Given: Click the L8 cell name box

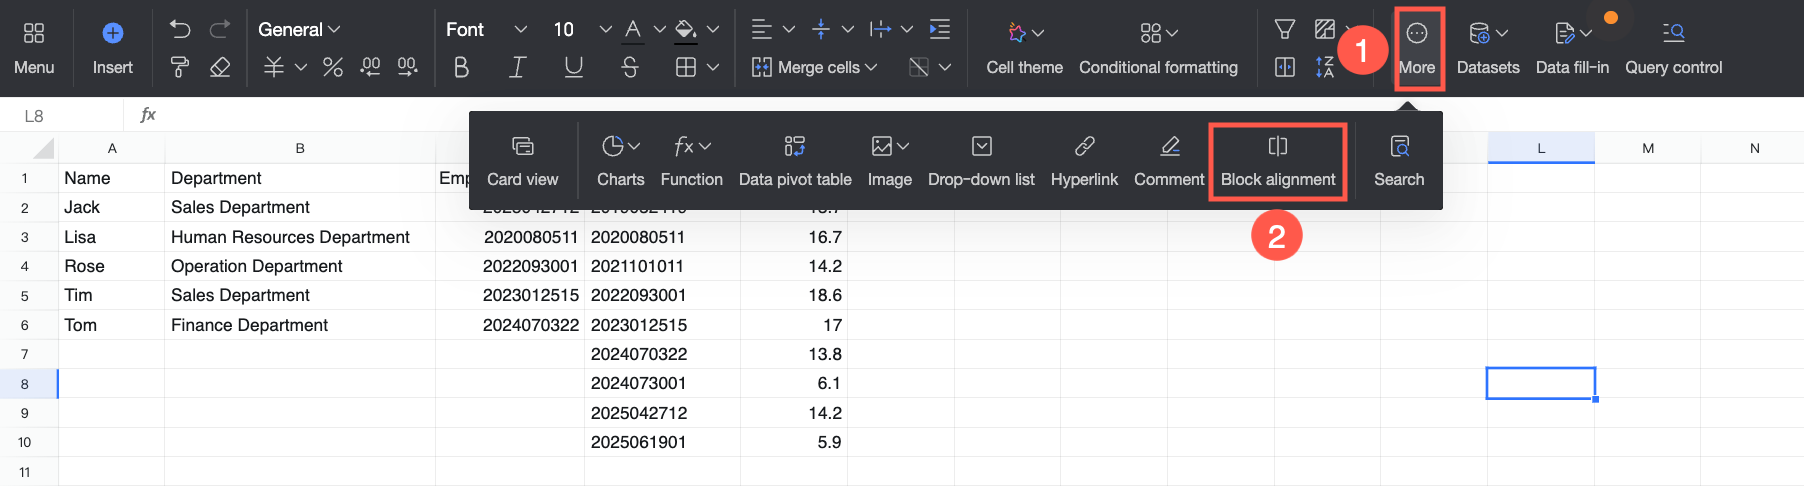Looking at the screenshot, I should [63, 115].
